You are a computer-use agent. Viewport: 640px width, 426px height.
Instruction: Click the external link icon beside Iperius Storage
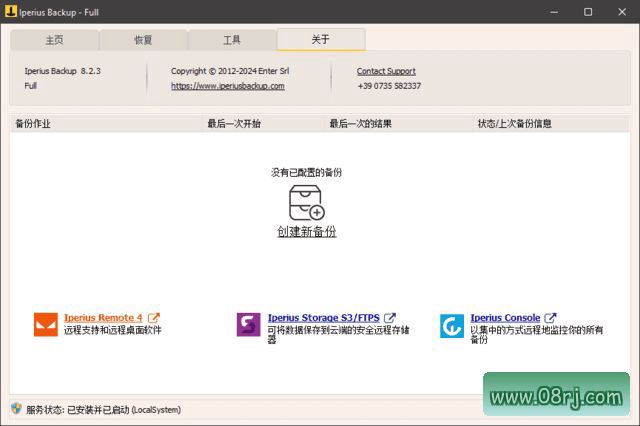(390, 317)
